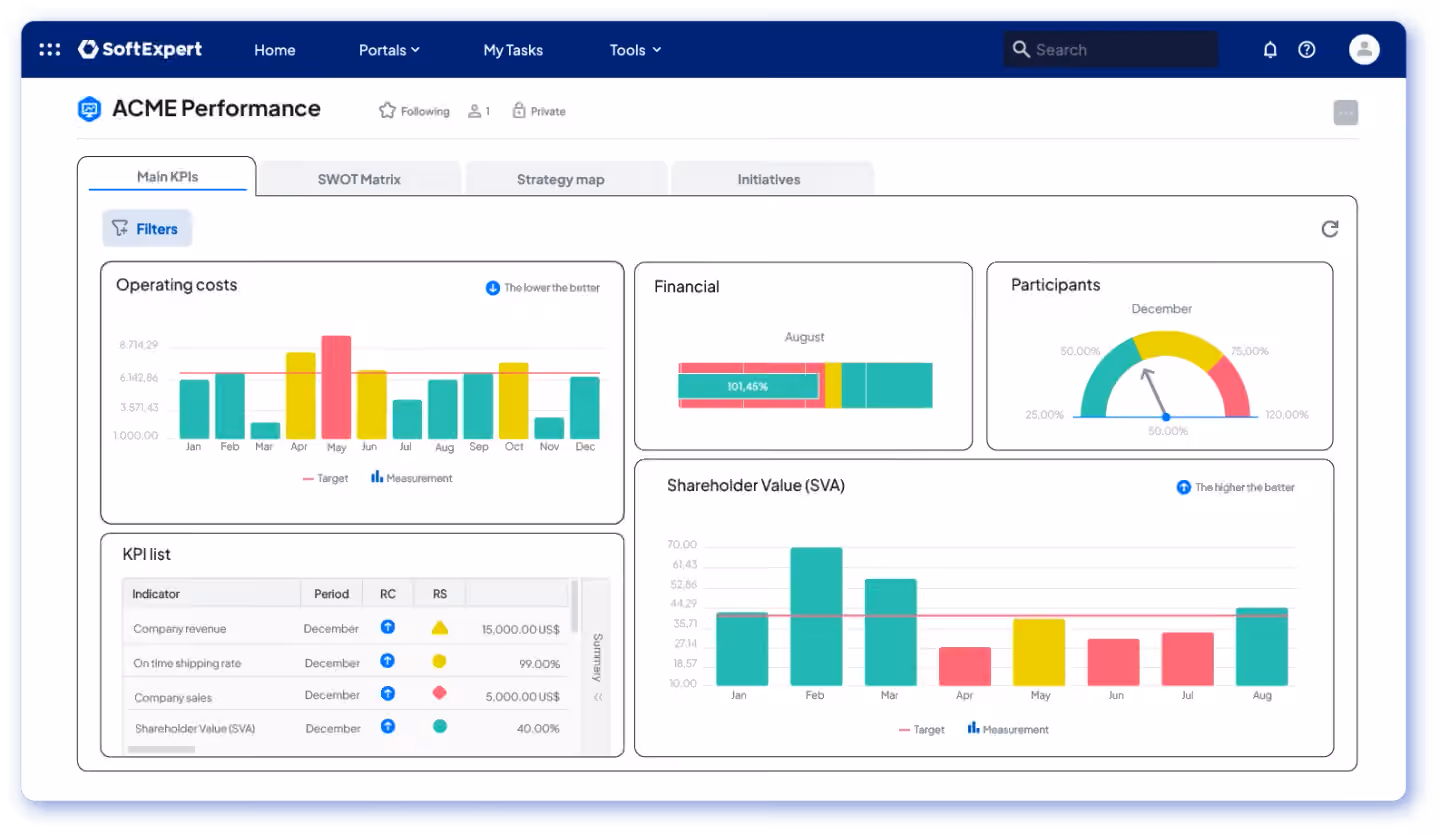Image resolution: width=1440 pixels, height=835 pixels.
Task: Click the On time shipping yellow circle status
Action: (439, 661)
